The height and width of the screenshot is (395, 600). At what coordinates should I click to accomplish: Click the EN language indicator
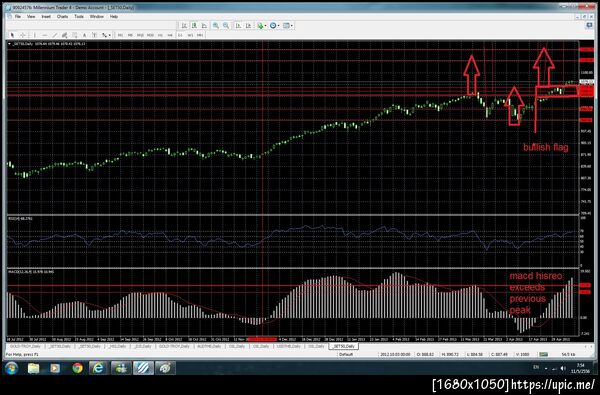(x=536, y=367)
